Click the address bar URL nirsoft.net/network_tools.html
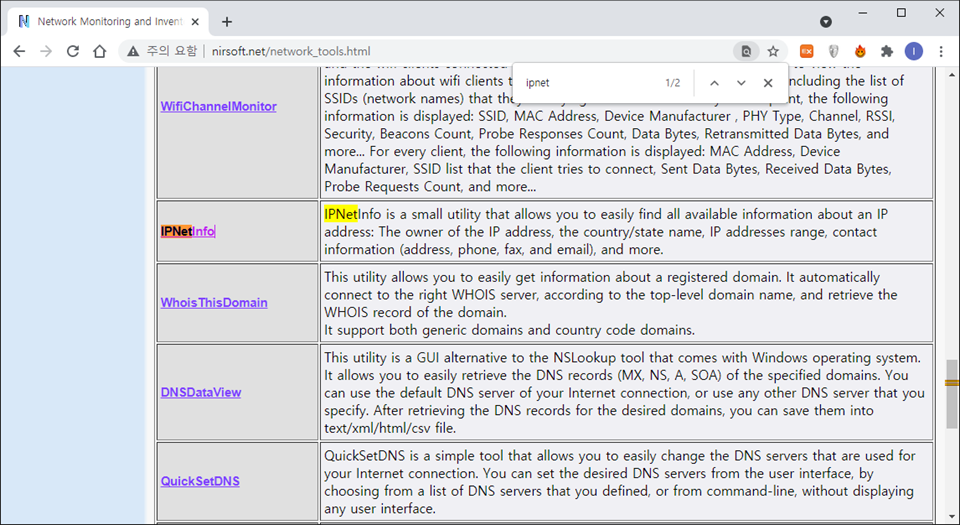This screenshot has width=960, height=525. tap(291, 51)
